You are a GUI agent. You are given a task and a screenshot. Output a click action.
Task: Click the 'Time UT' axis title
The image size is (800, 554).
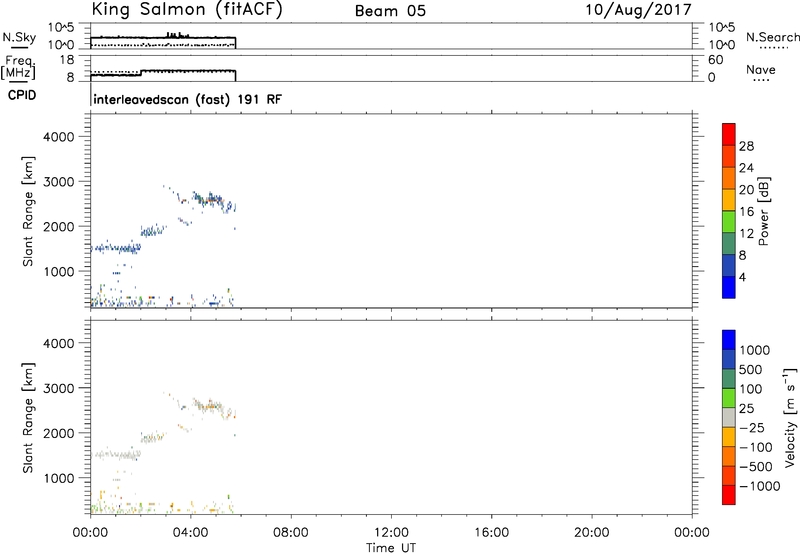pyautogui.click(x=391, y=548)
